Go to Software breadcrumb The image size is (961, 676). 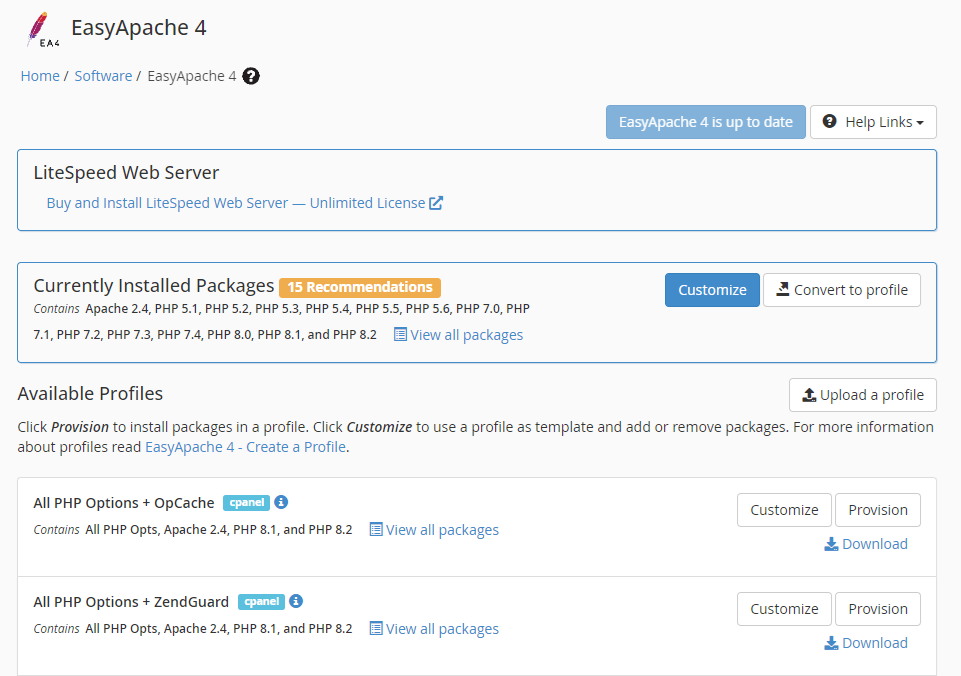tap(103, 76)
